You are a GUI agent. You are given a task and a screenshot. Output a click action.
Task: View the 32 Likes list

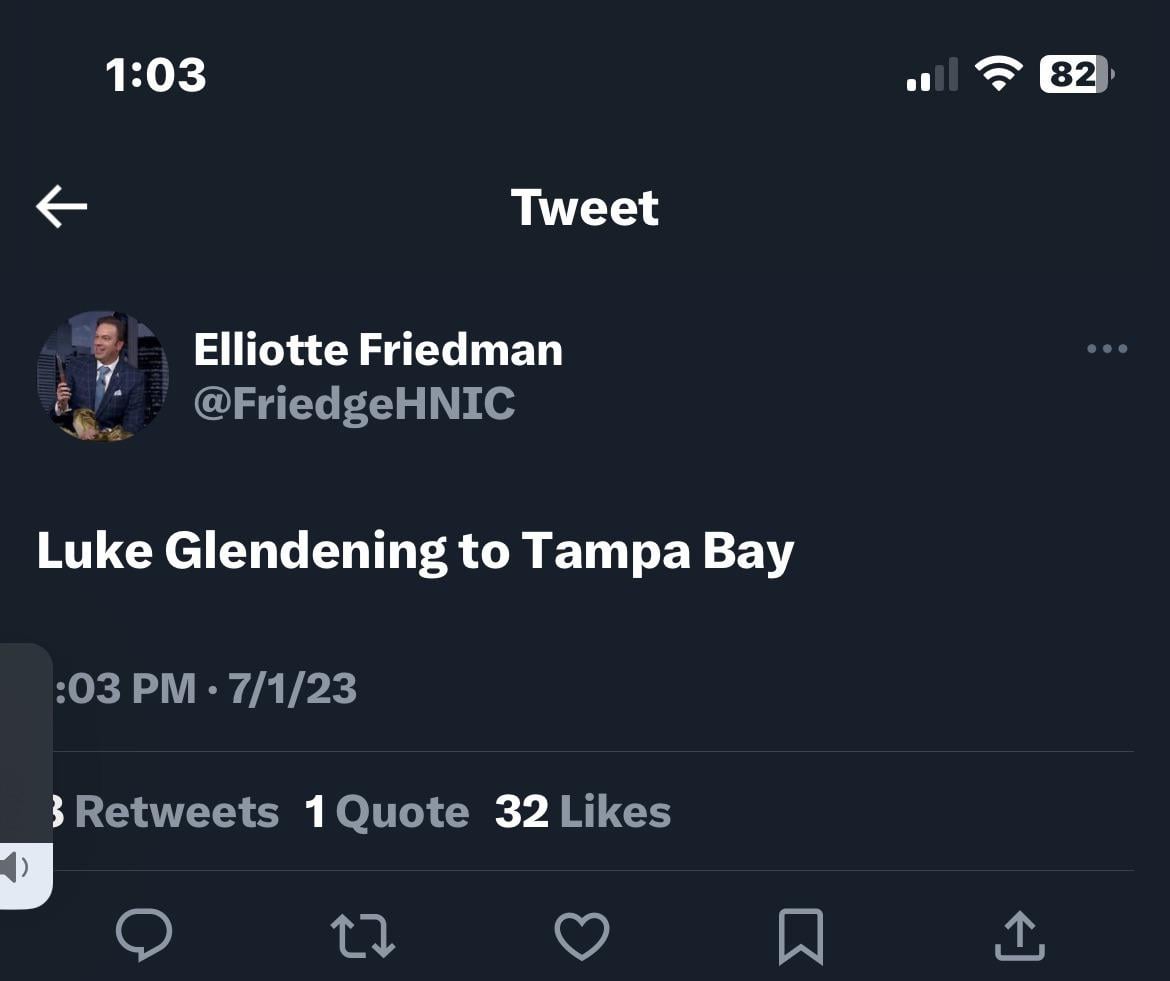(x=583, y=812)
